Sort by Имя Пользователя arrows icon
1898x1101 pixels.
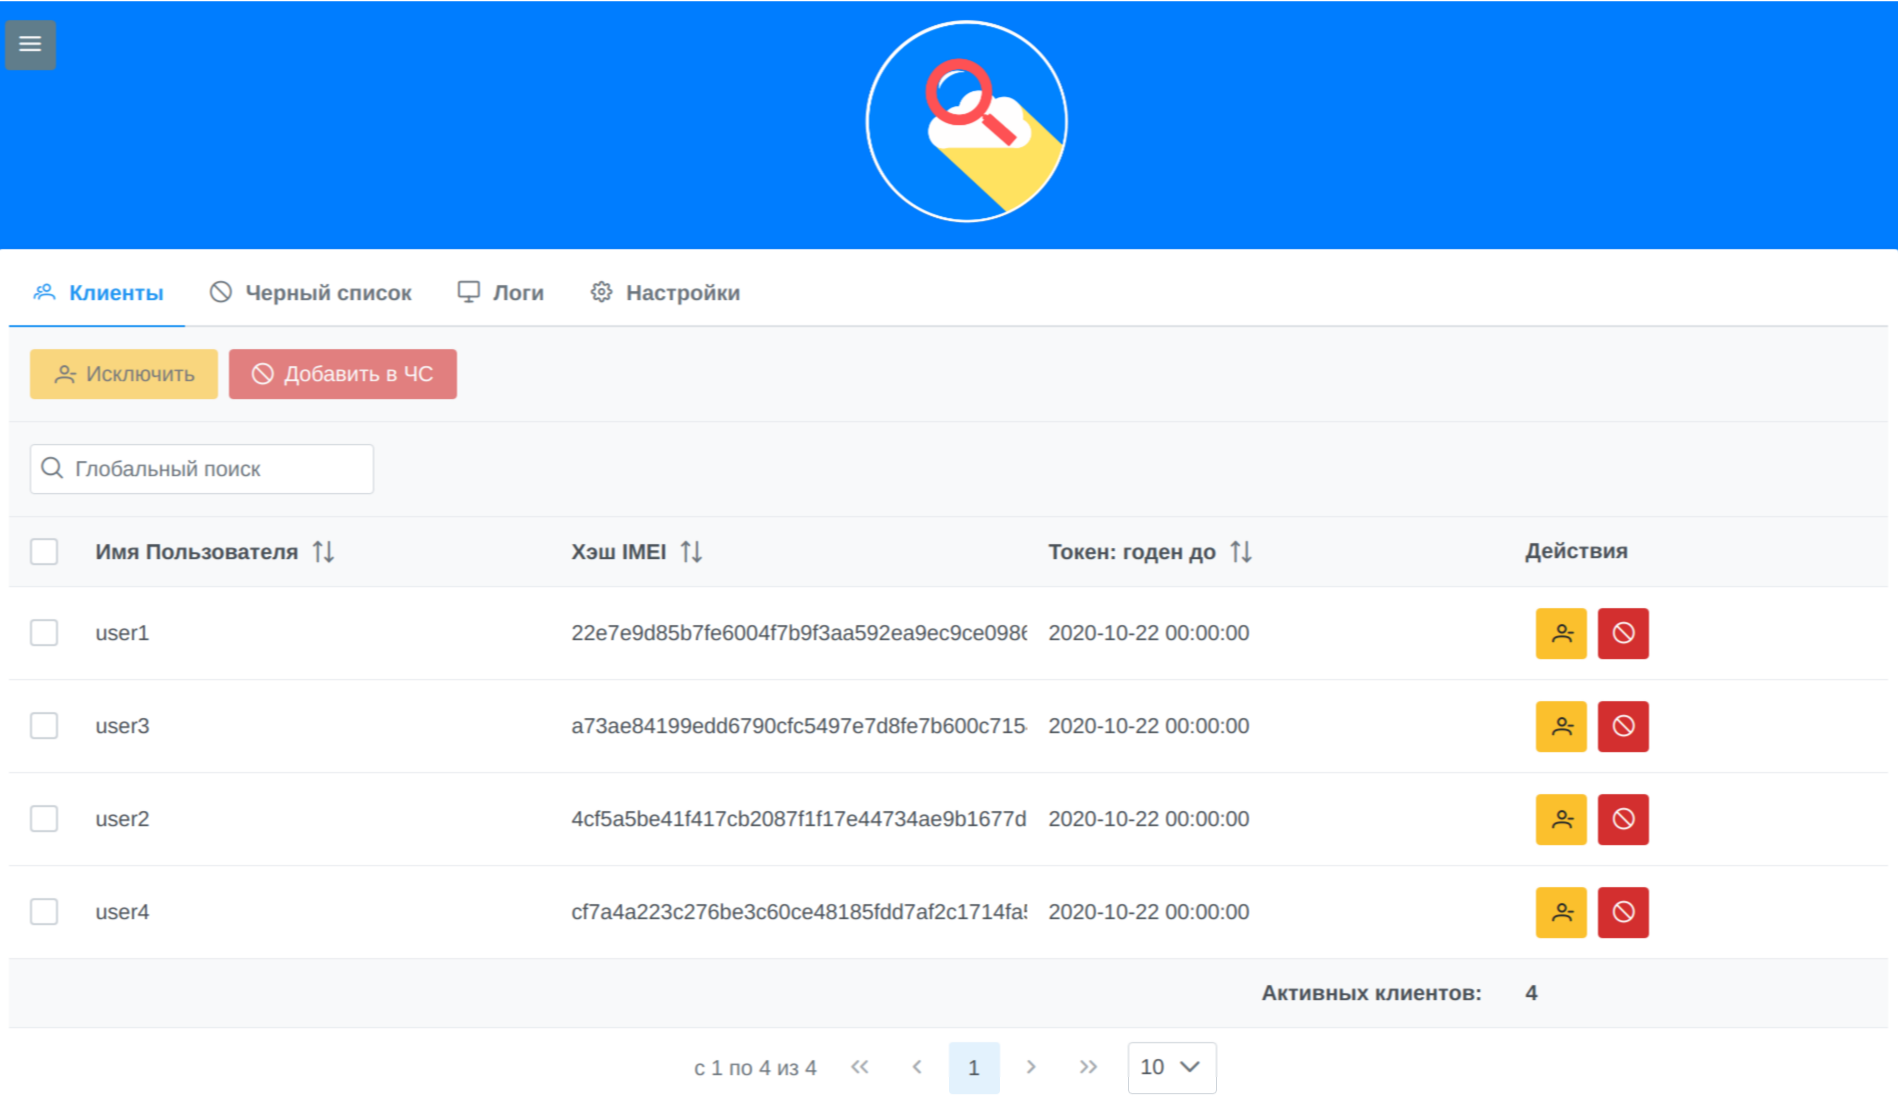pos(323,551)
